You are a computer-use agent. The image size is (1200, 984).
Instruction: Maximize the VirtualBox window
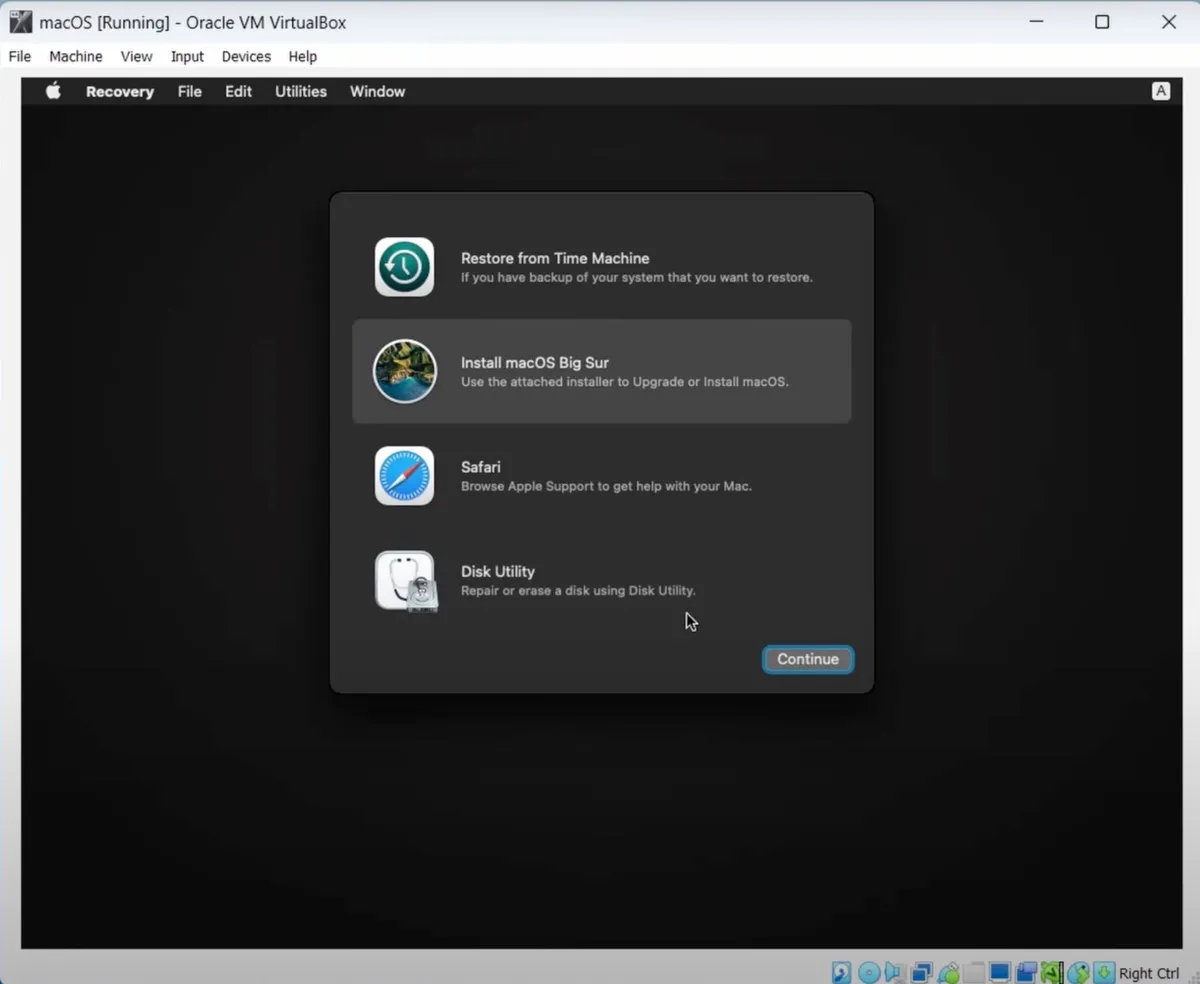(x=1102, y=22)
